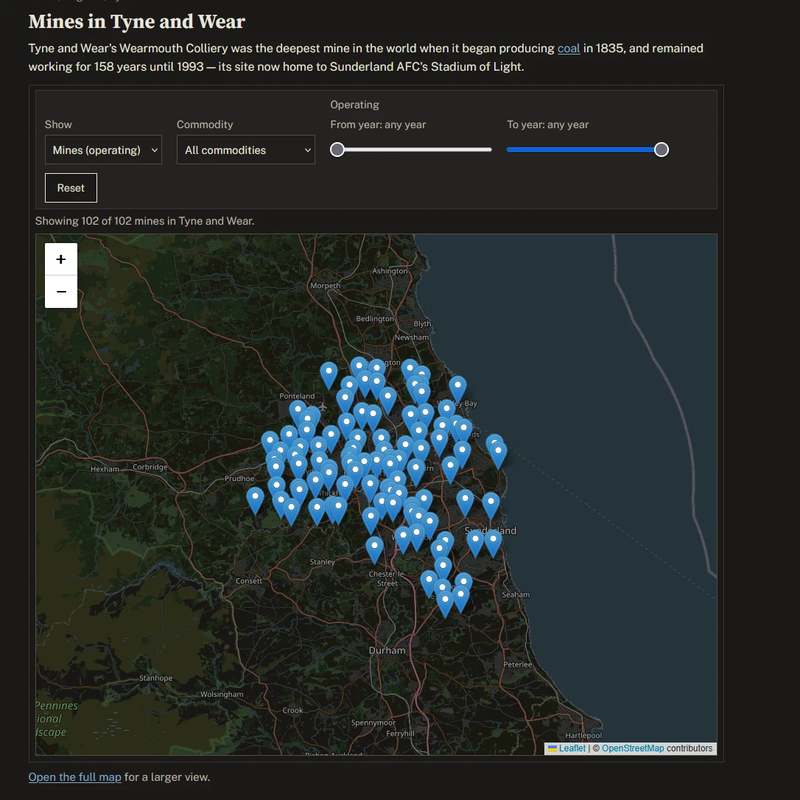800x800 pixels.
Task: Open the Show dropdown set to Mines (operating)
Action: point(103,150)
